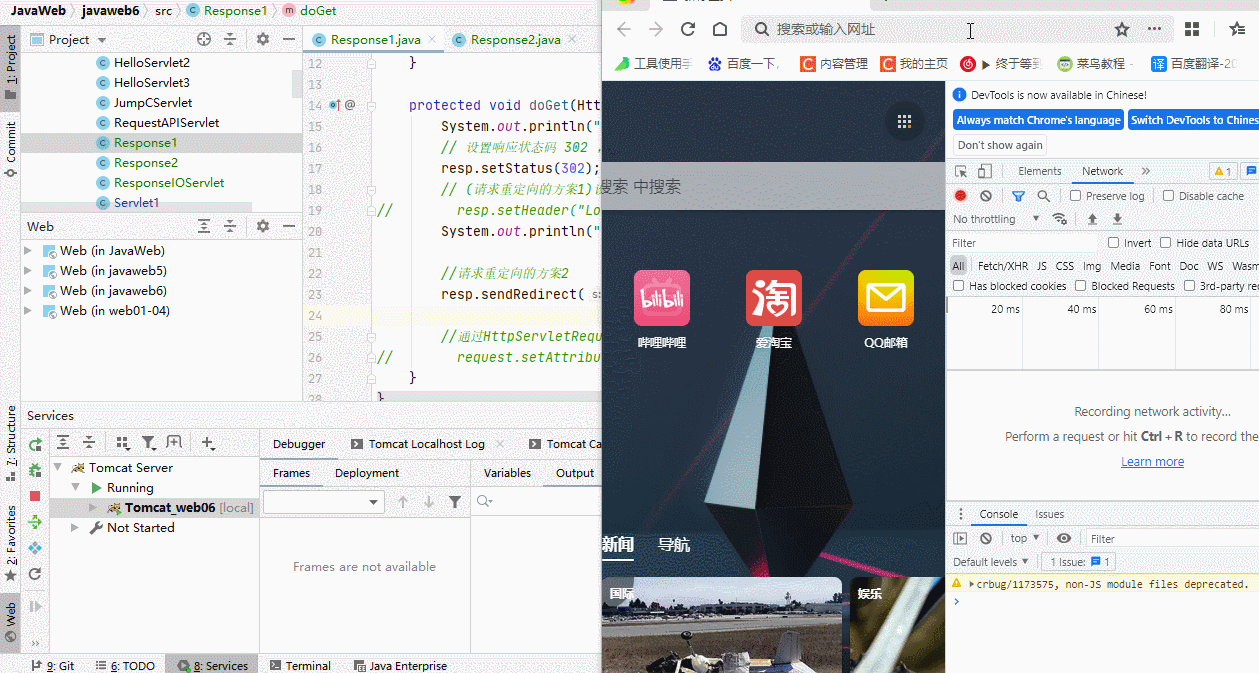1259x673 pixels.
Task: Click the bookmark star in address bar
Action: click(1122, 30)
